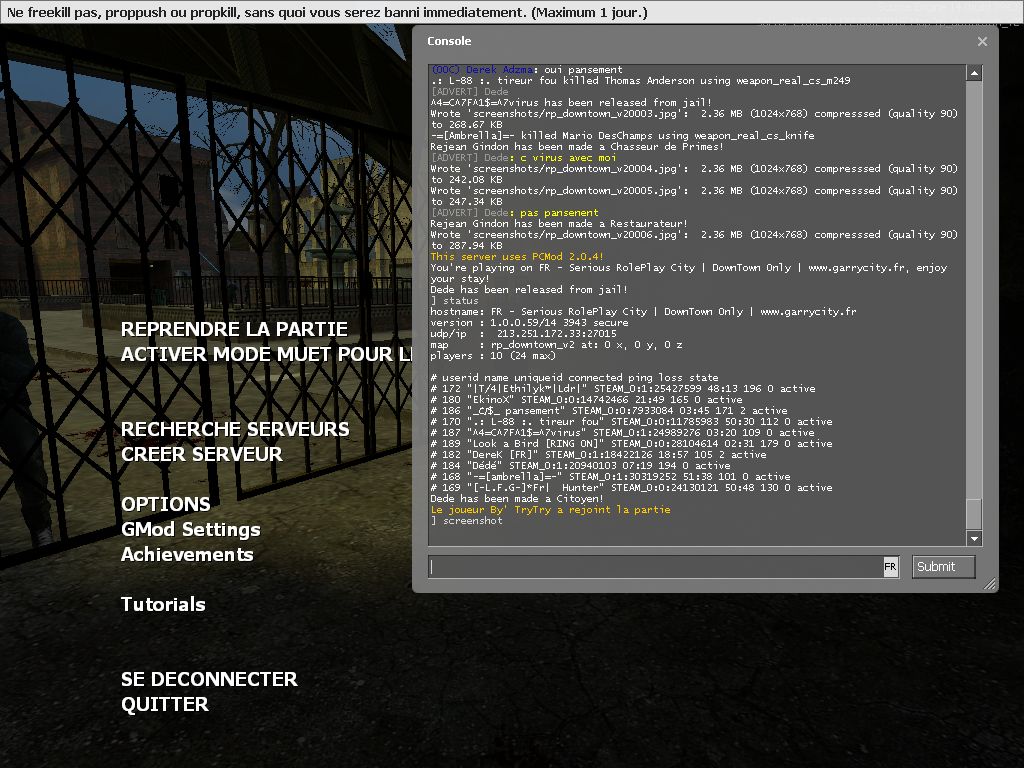Close the Console window

(982, 41)
